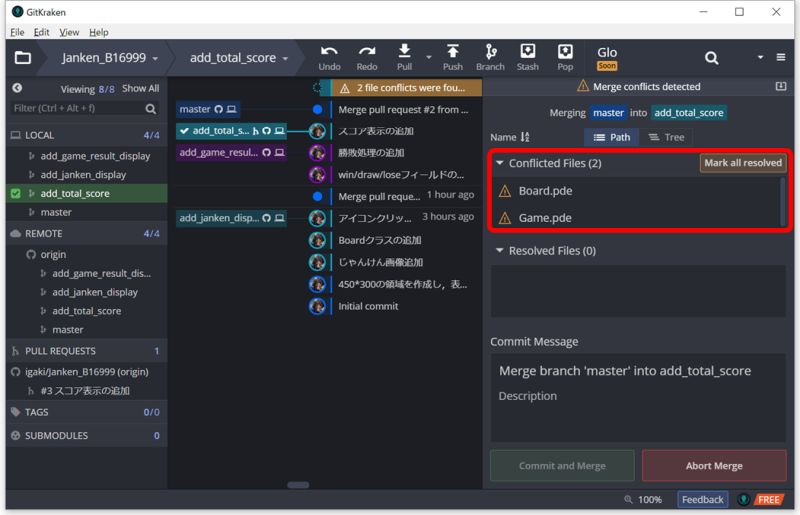Toggle name sort order icon
This screenshot has width=800, height=515.
(x=525, y=137)
